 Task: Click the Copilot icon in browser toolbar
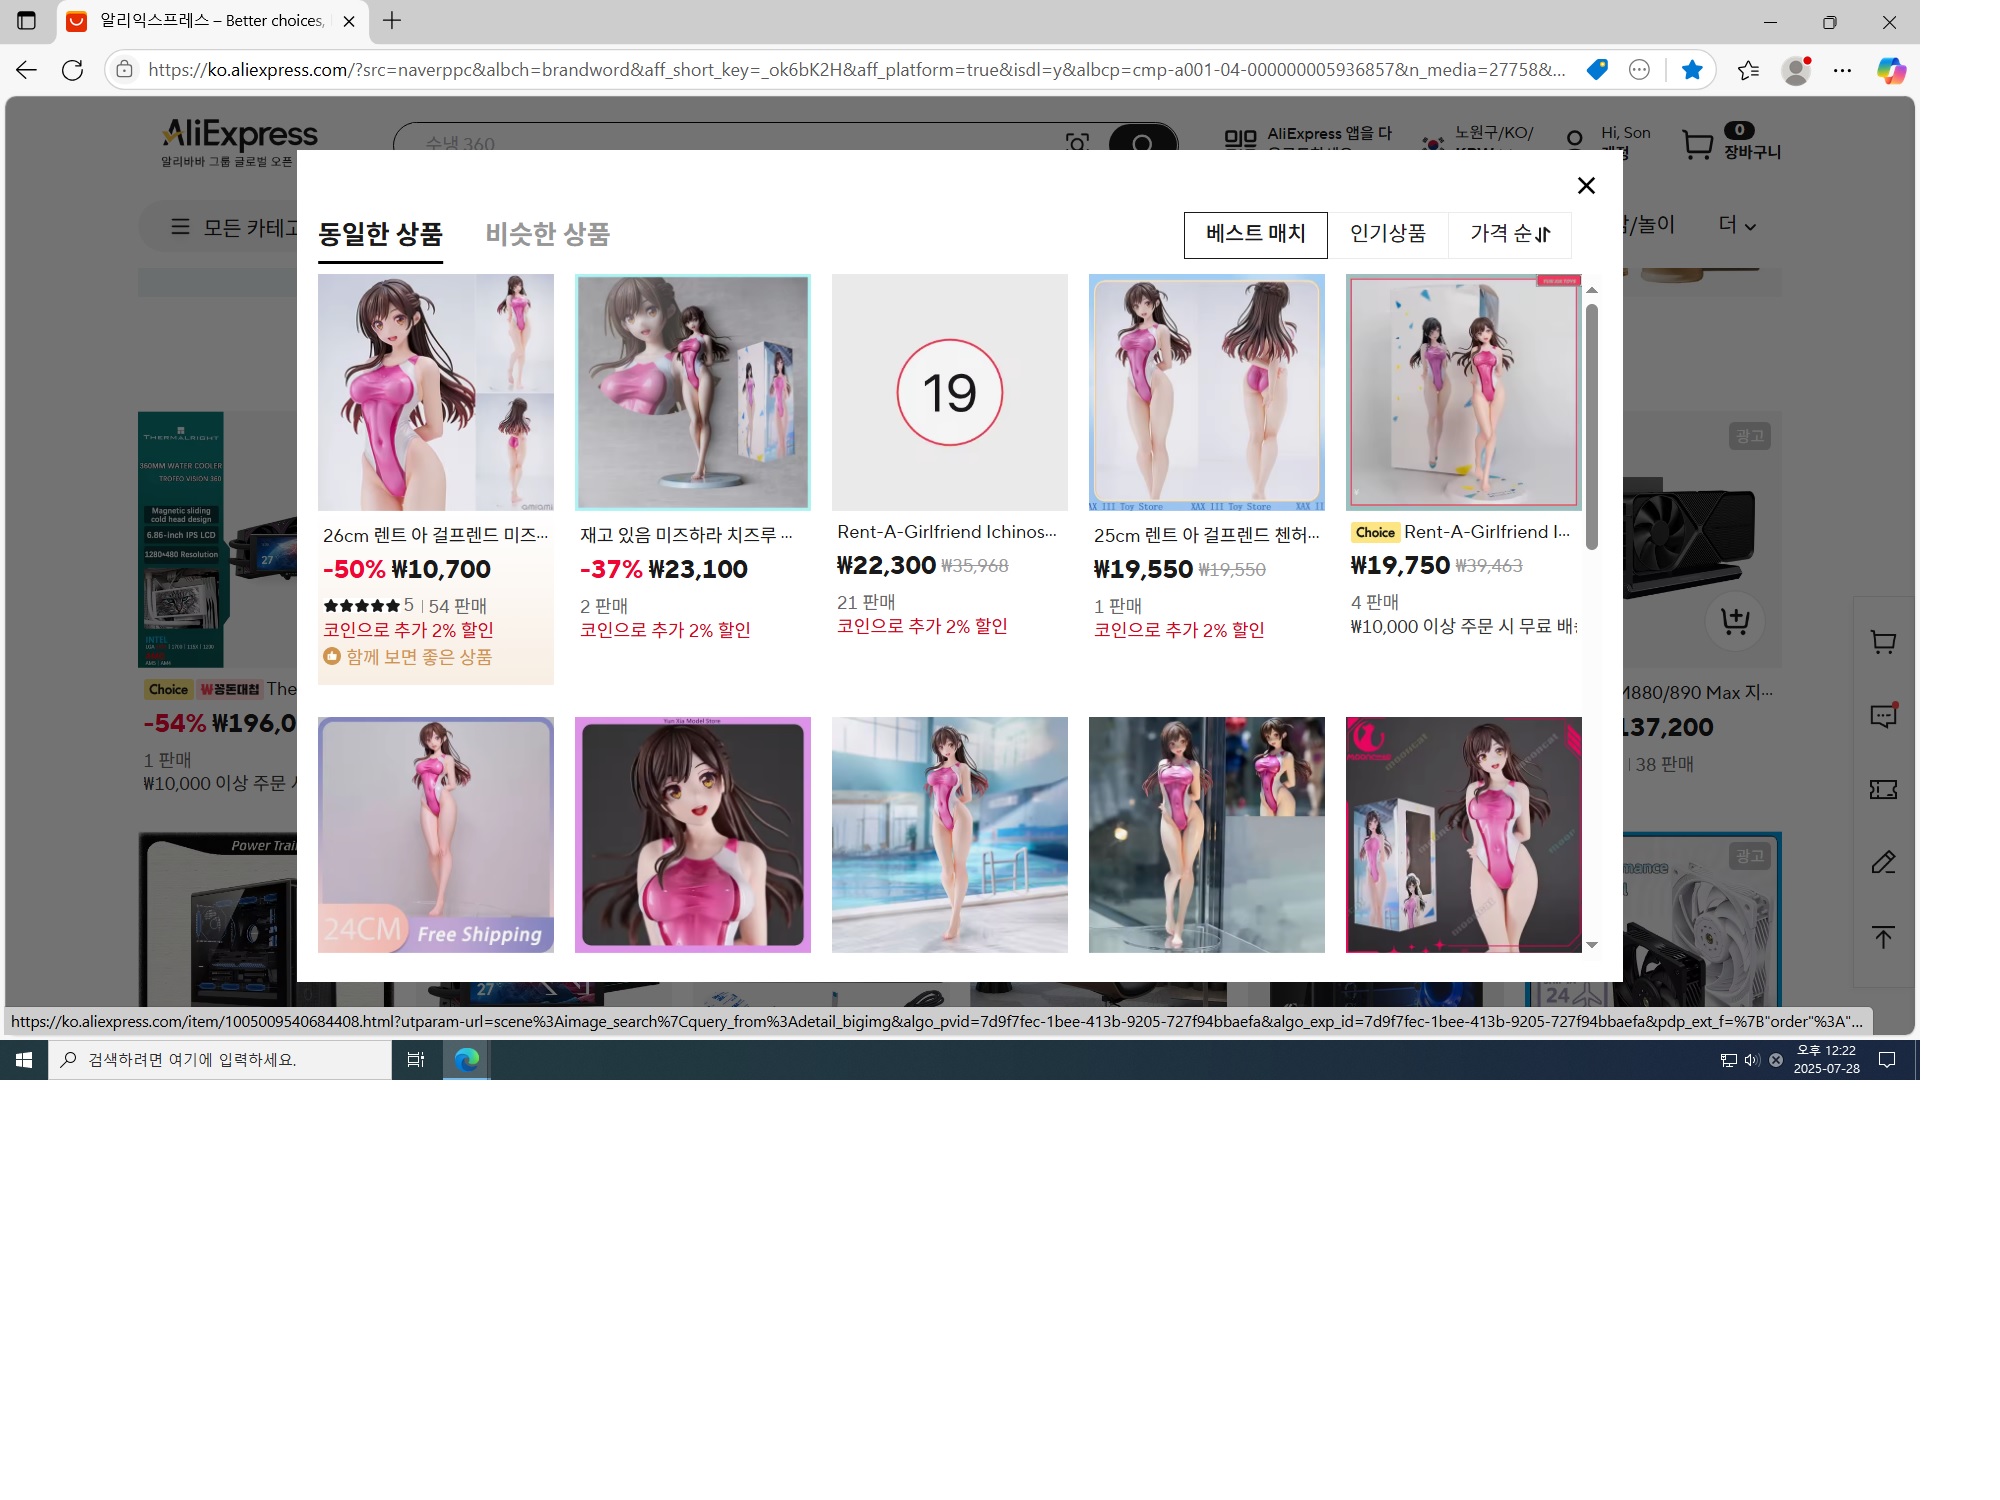[1890, 70]
